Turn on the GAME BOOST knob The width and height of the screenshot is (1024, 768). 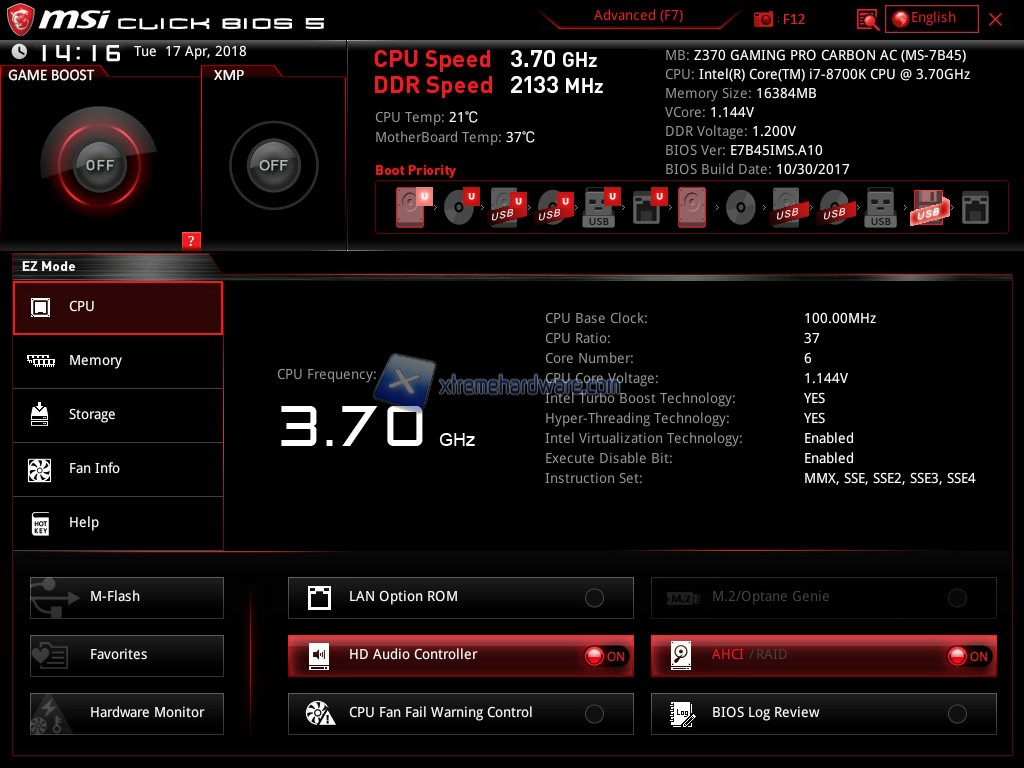tap(100, 165)
